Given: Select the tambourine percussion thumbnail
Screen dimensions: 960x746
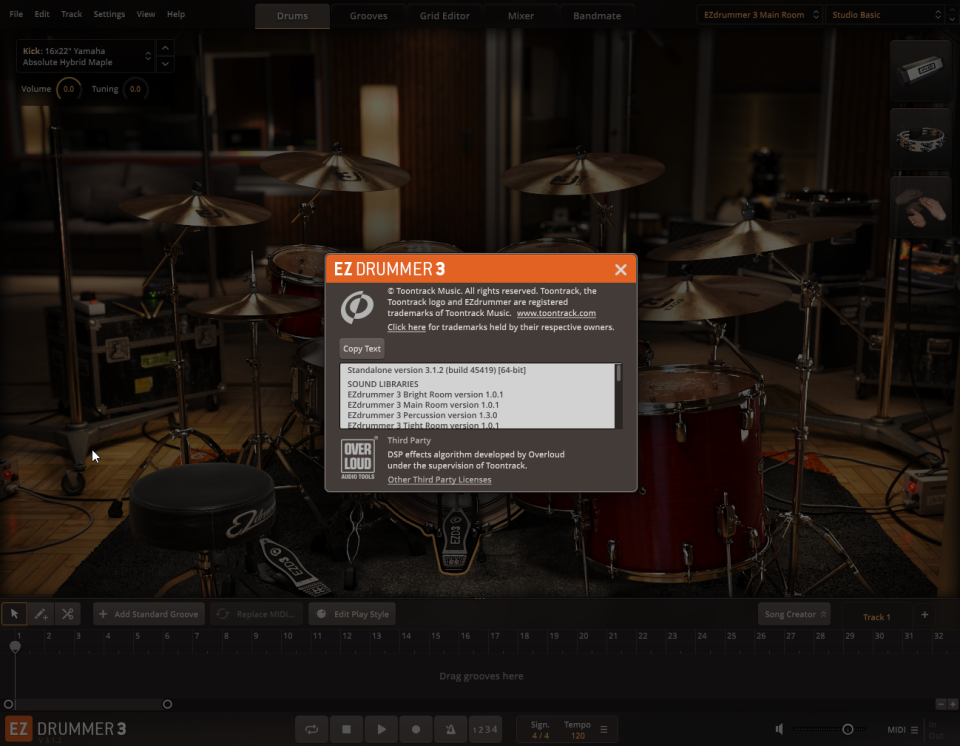Looking at the screenshot, I should point(920,139).
